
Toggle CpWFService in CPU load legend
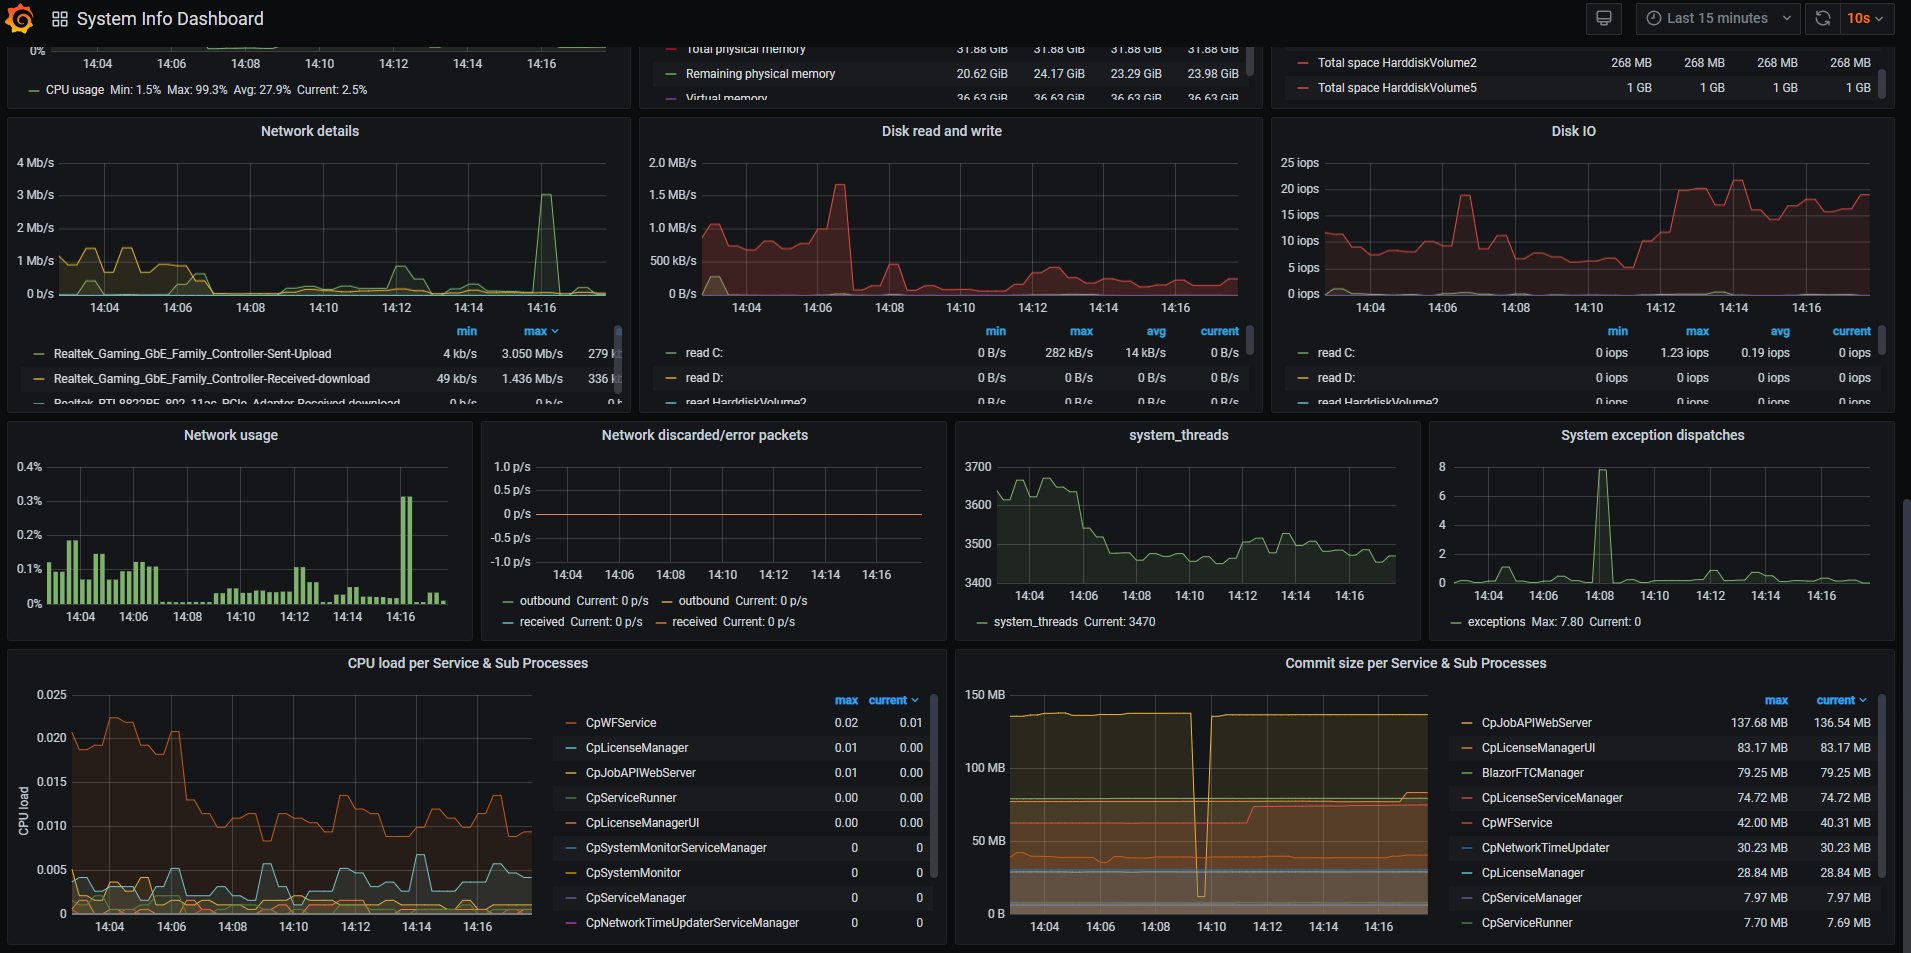pyautogui.click(x=621, y=723)
